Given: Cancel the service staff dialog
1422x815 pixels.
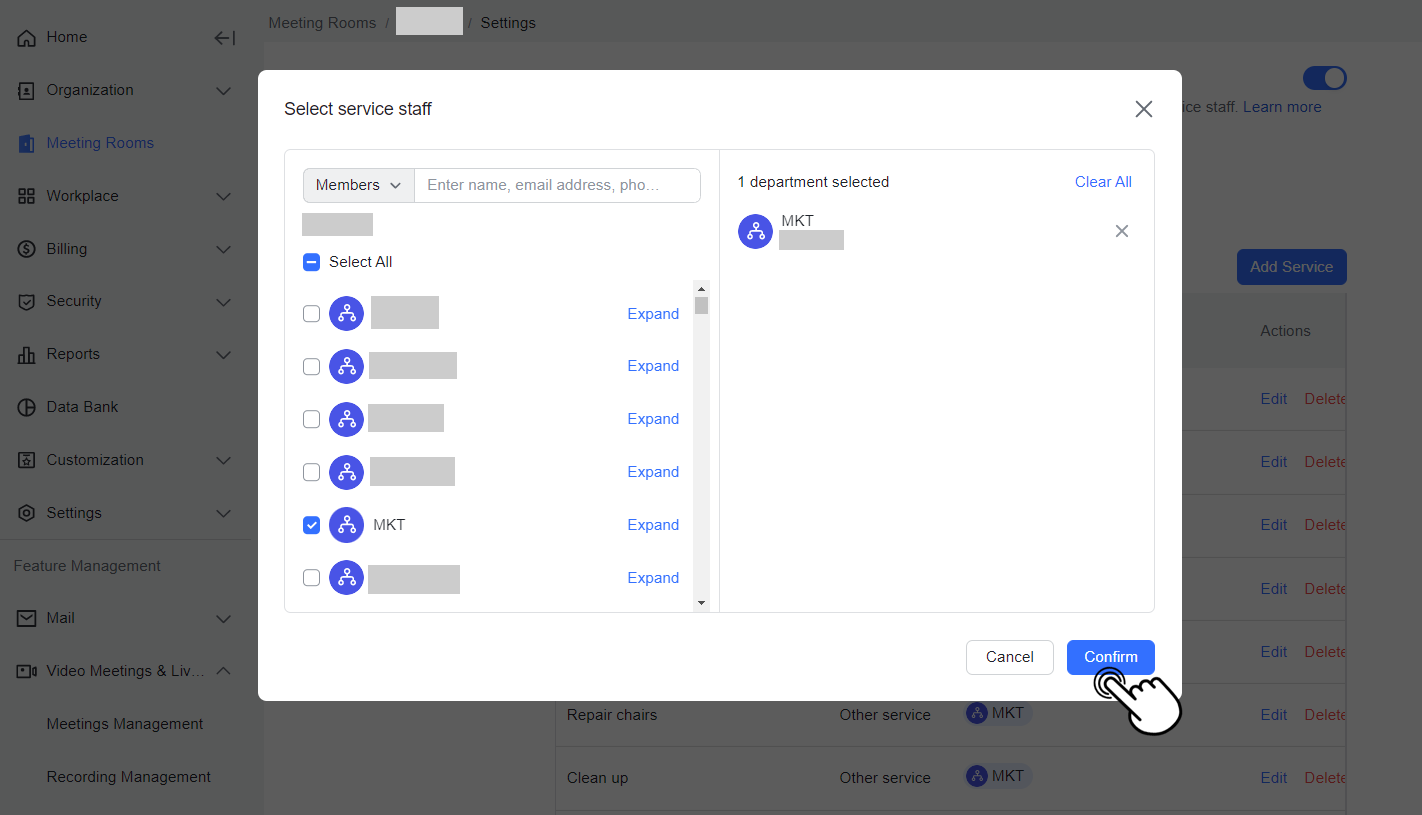Looking at the screenshot, I should tap(1010, 657).
